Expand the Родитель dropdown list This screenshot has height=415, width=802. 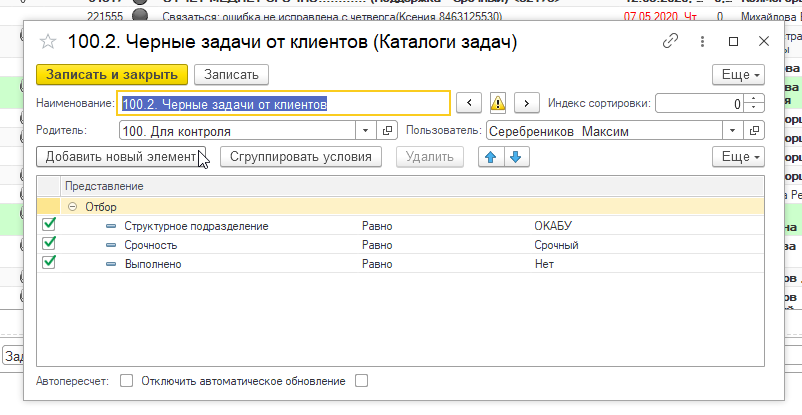tap(365, 130)
